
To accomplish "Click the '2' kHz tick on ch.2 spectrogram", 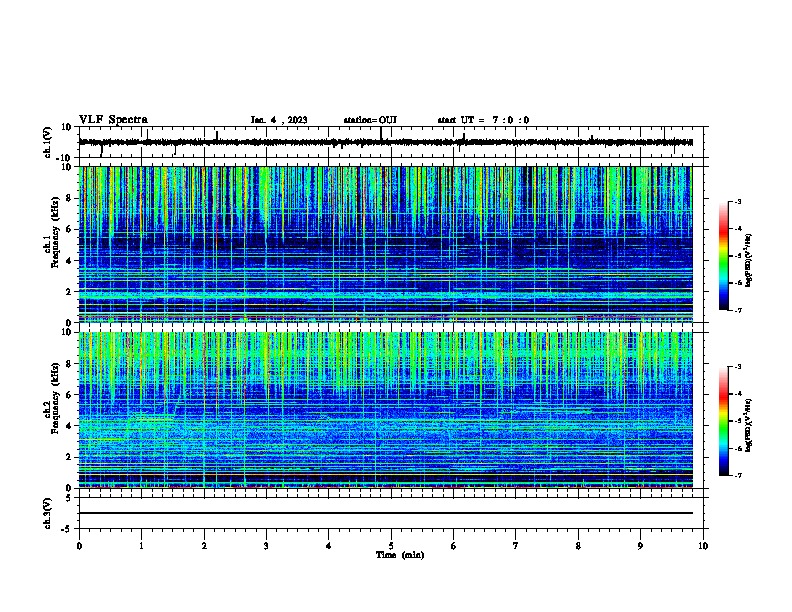I will (x=70, y=457).
